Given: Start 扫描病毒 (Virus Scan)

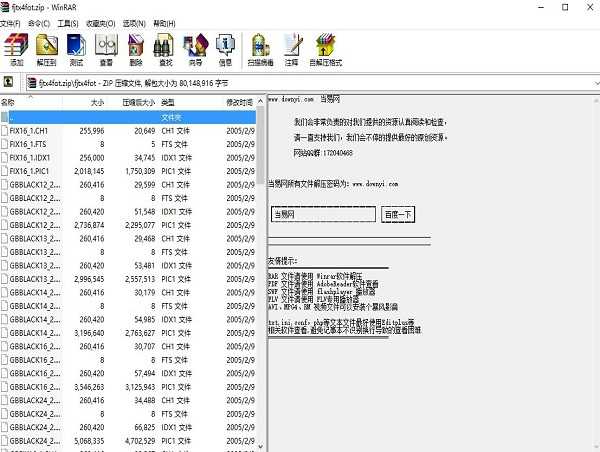Looking at the screenshot, I should click(x=260, y=47).
